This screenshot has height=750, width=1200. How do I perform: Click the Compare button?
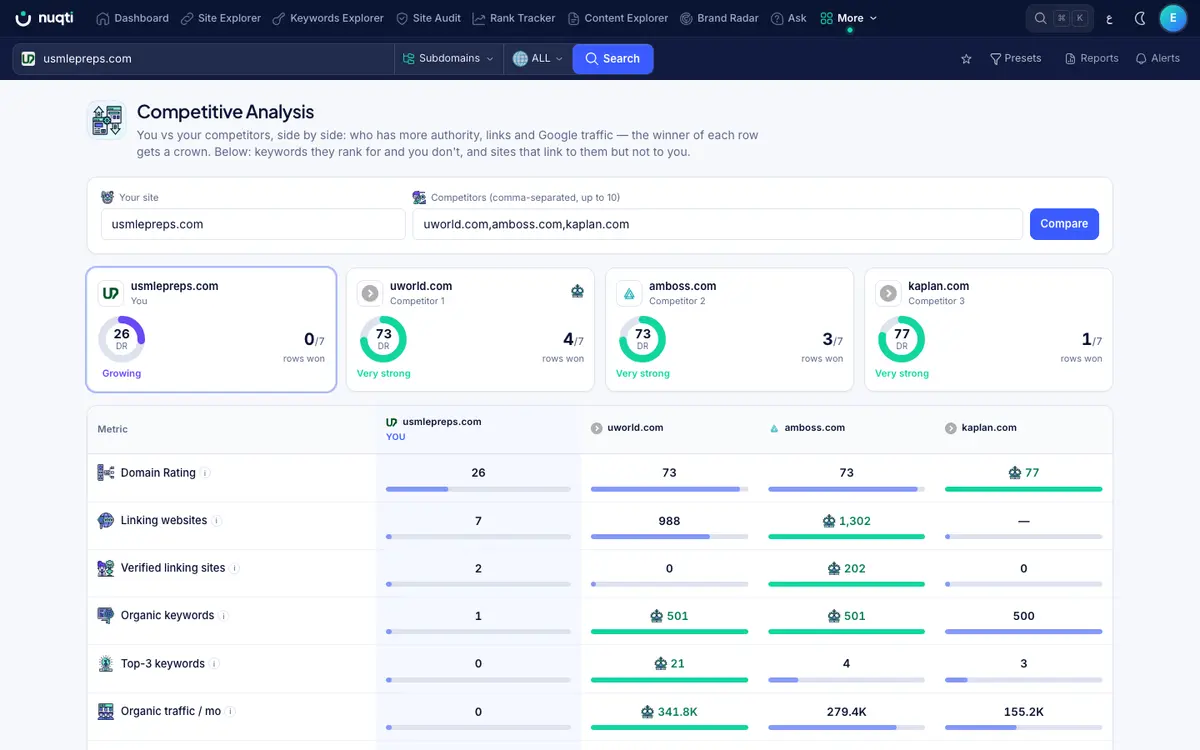click(1064, 224)
